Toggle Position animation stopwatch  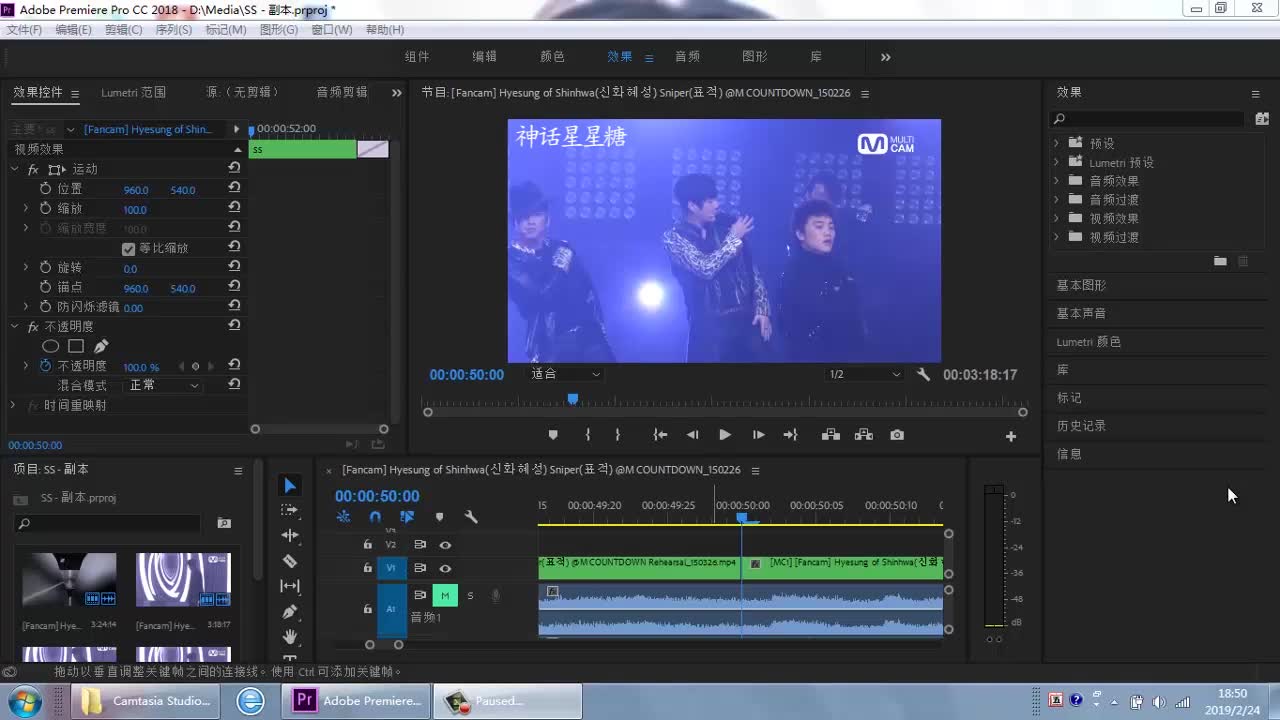45,189
